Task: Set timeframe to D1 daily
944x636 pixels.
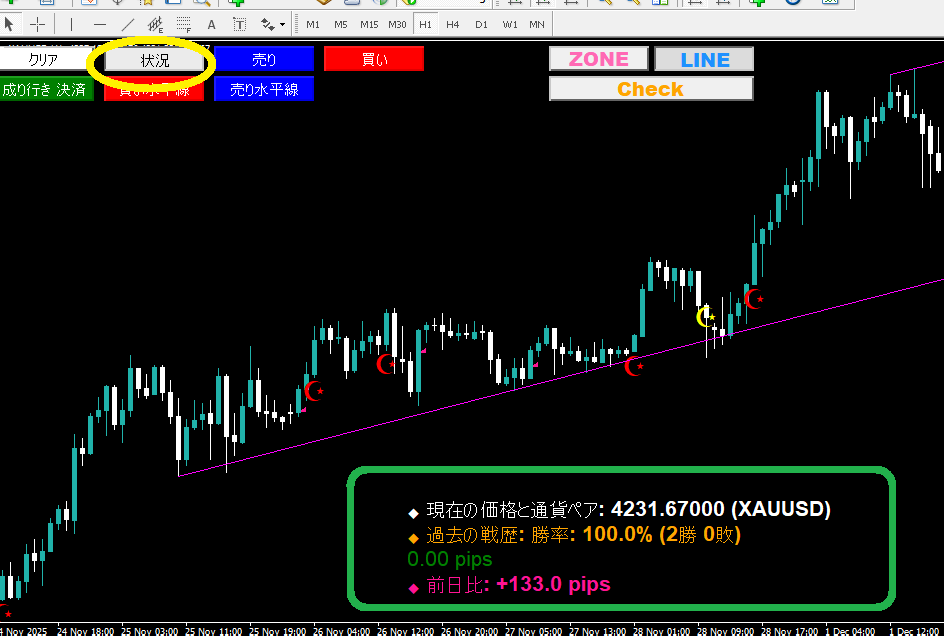Action: pos(481,24)
